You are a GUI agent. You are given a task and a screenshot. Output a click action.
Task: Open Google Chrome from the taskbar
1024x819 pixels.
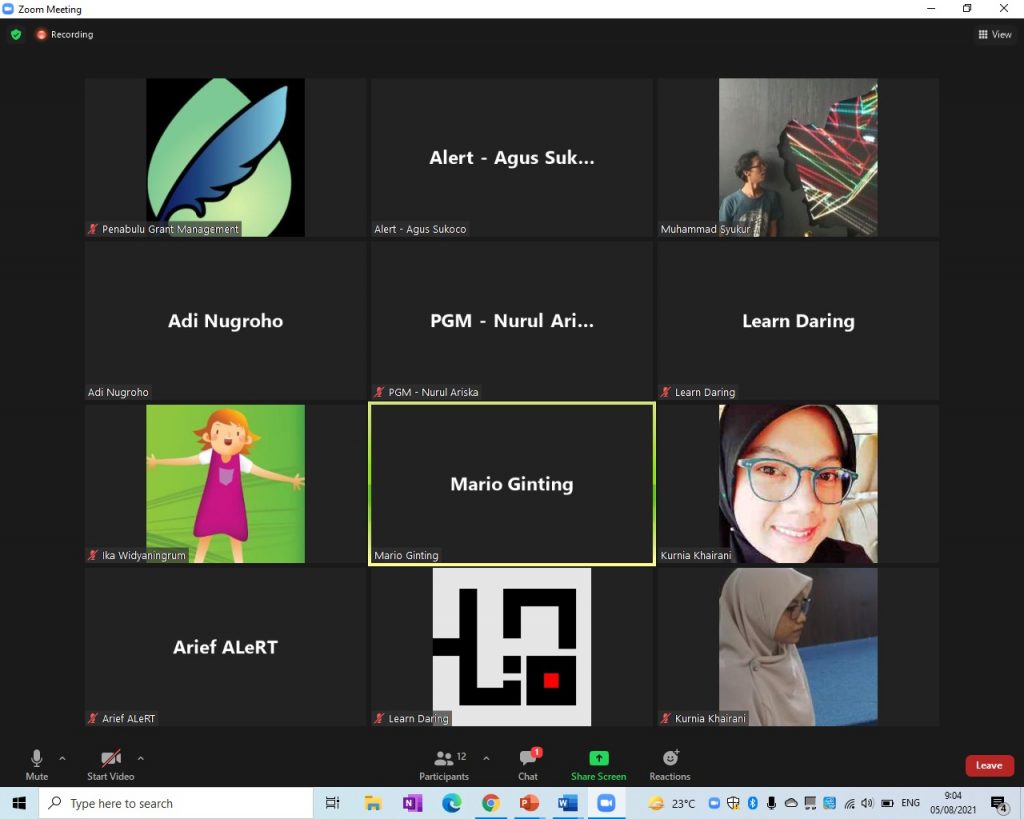point(490,803)
